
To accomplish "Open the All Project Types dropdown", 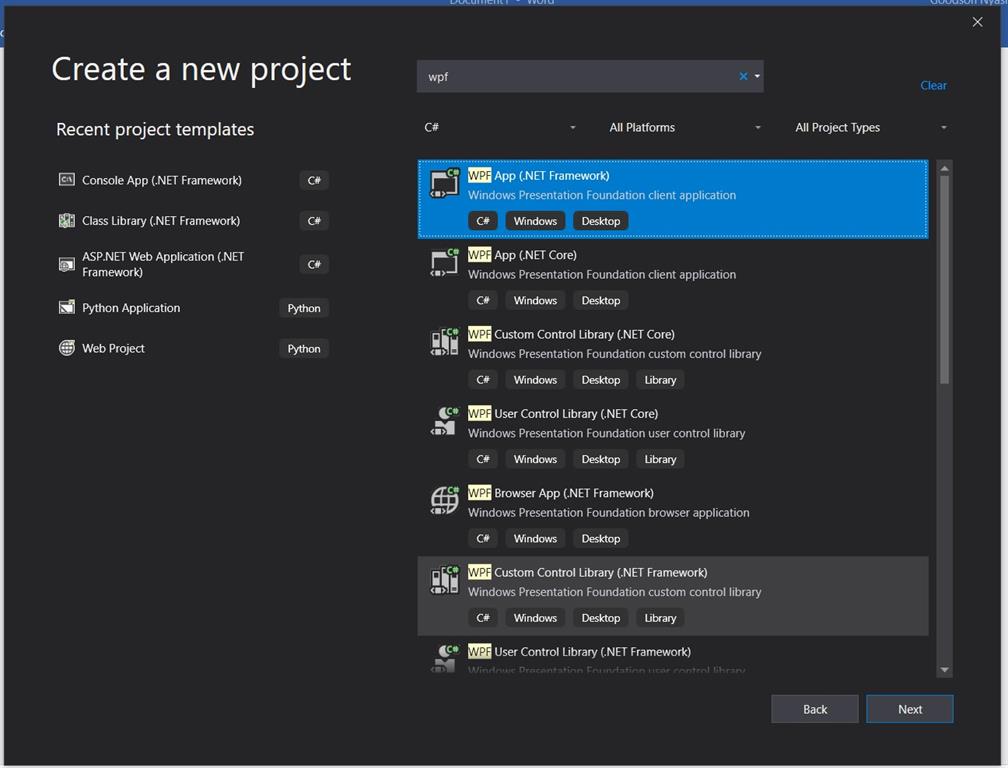I will point(870,127).
